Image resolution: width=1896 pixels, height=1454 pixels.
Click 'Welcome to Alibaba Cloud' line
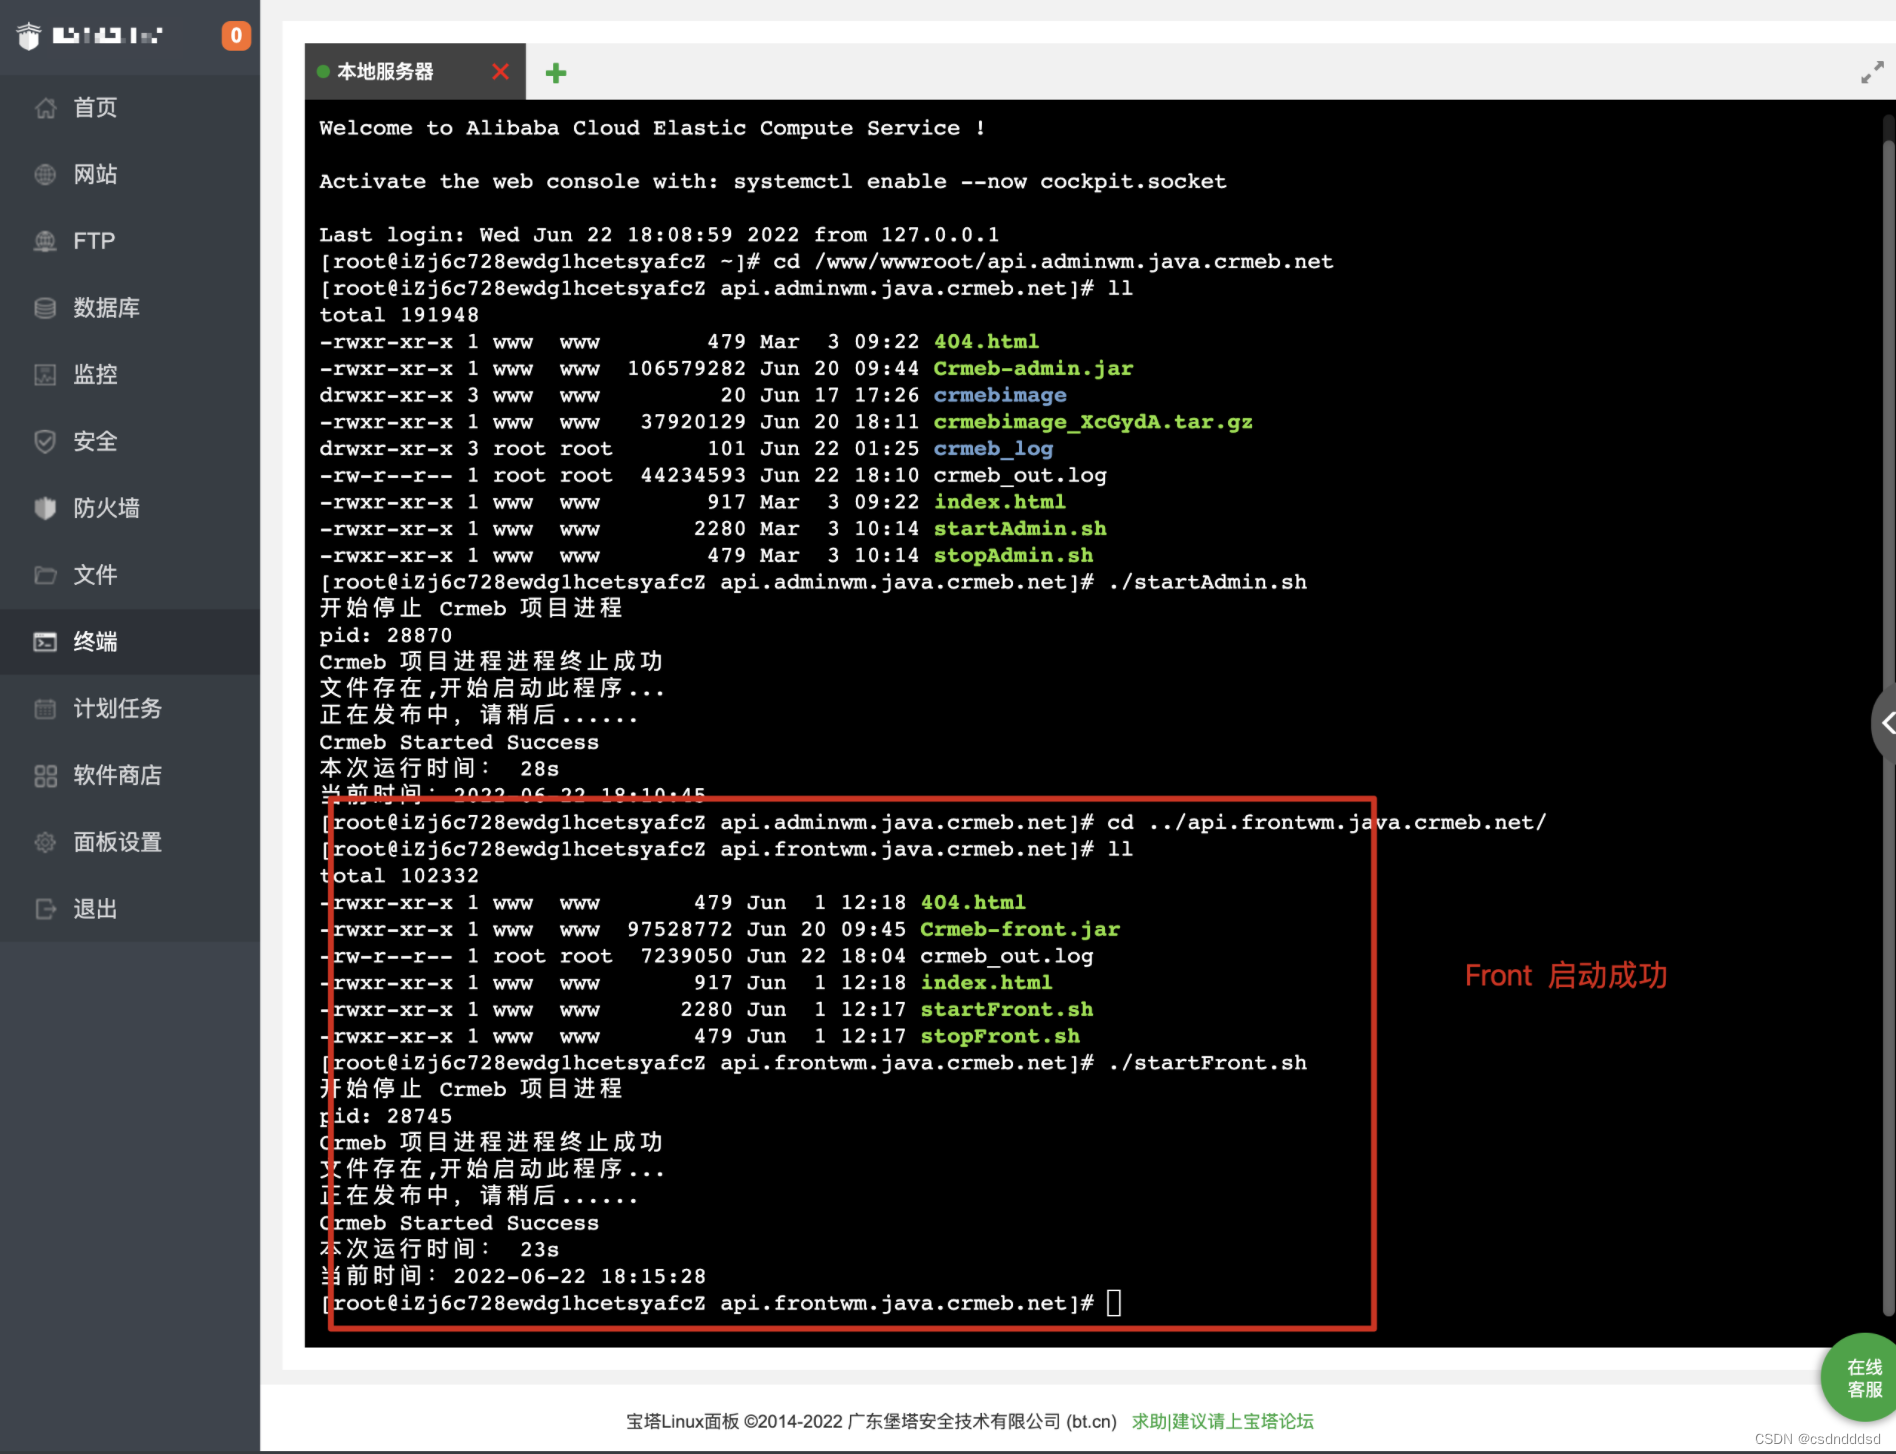652,128
